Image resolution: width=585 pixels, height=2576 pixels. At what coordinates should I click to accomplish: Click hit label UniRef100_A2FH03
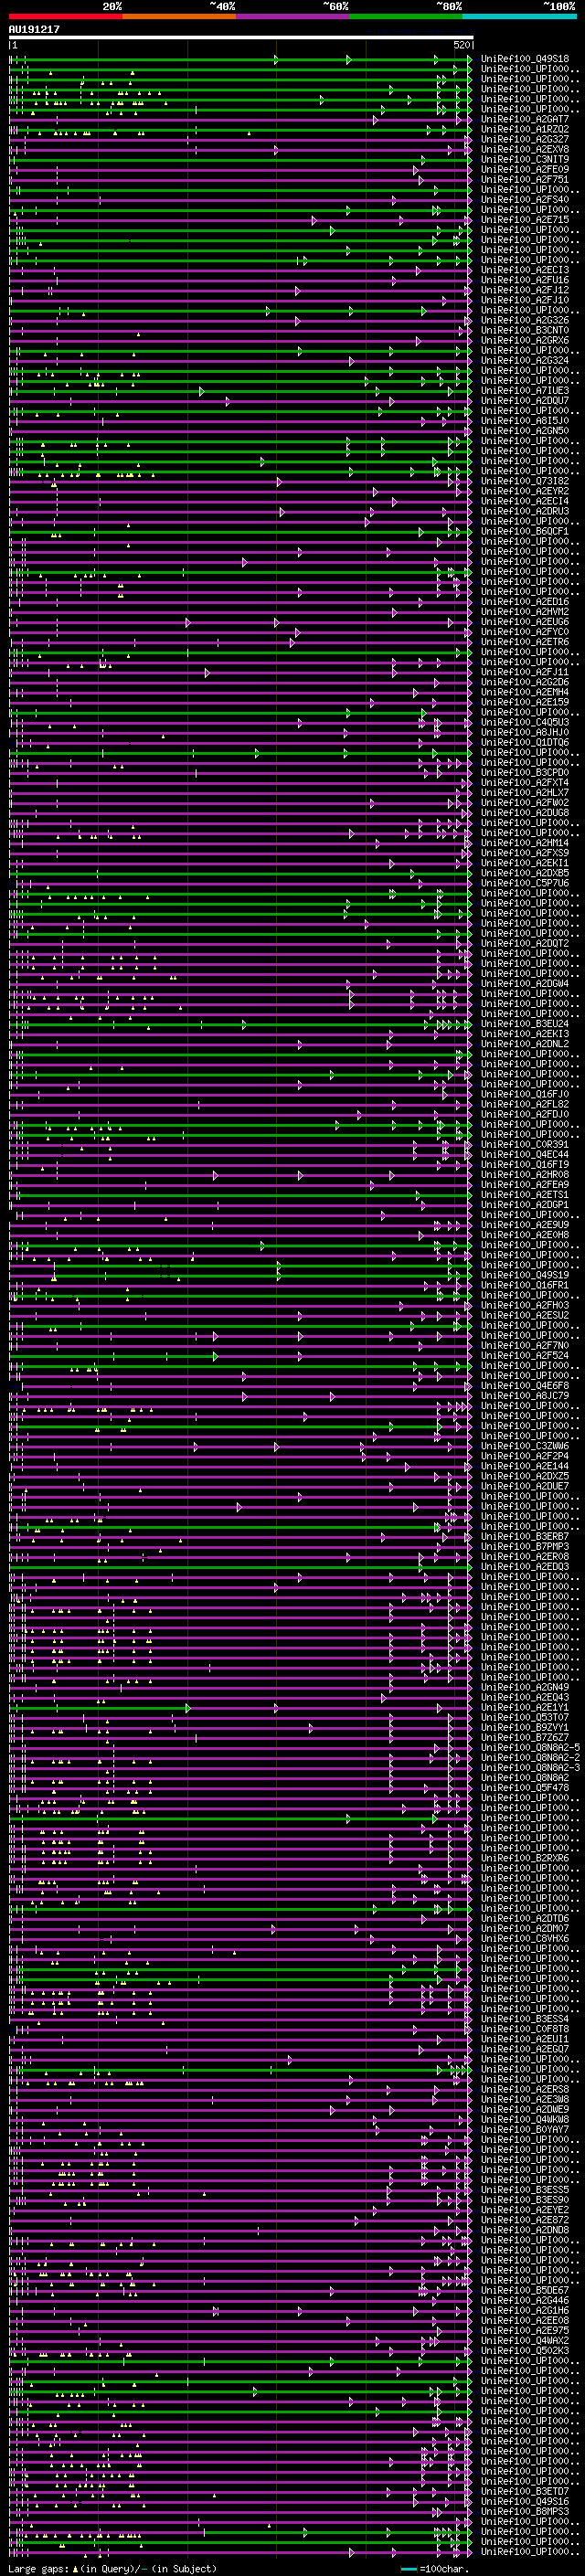point(525,1305)
